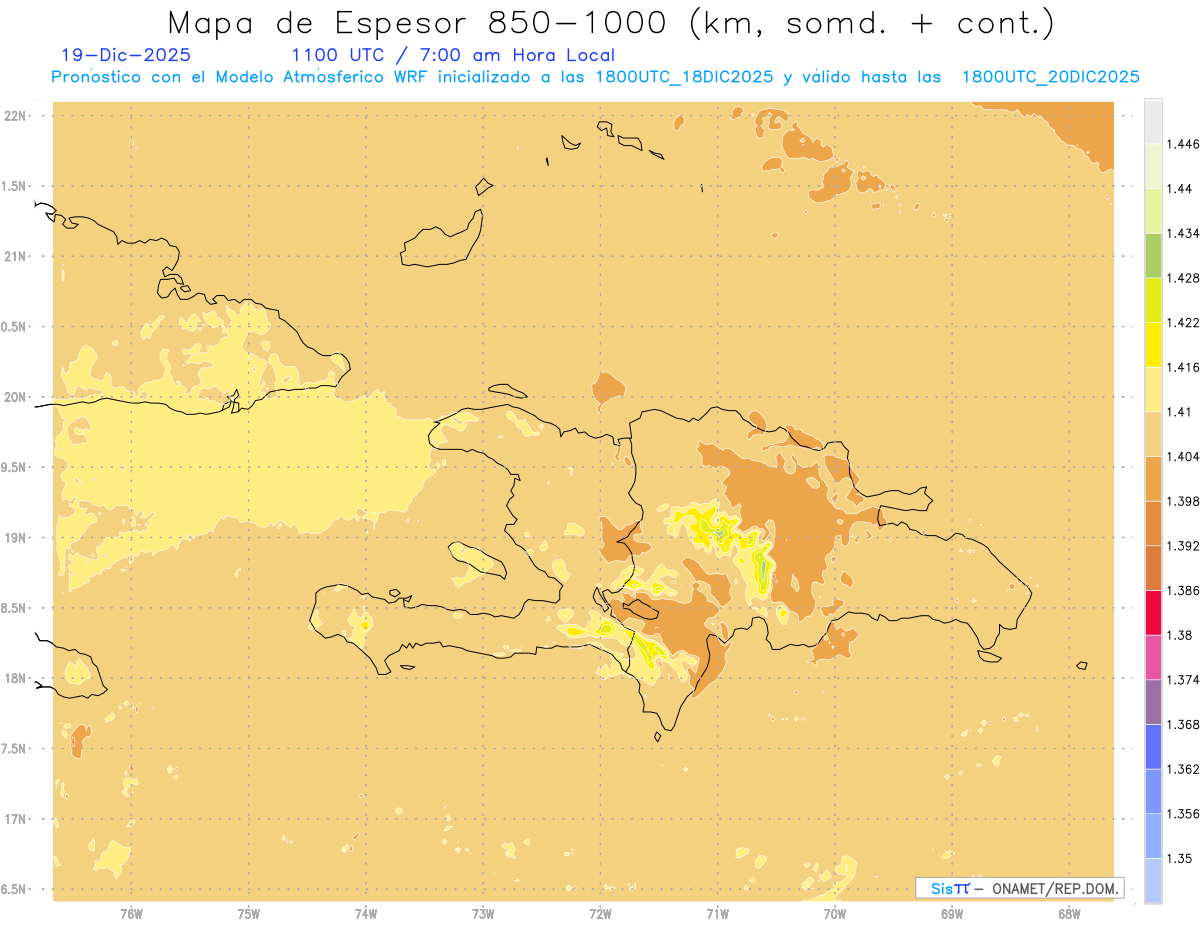The height and width of the screenshot is (927, 1200).
Task: Click the colorbar value "1.404"
Action: 1183,456
